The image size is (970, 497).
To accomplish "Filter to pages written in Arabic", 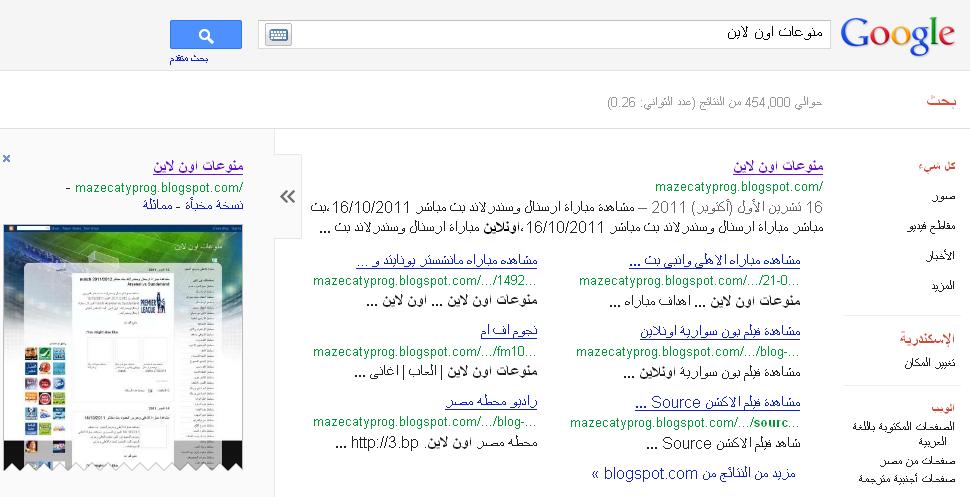I will (x=903, y=433).
